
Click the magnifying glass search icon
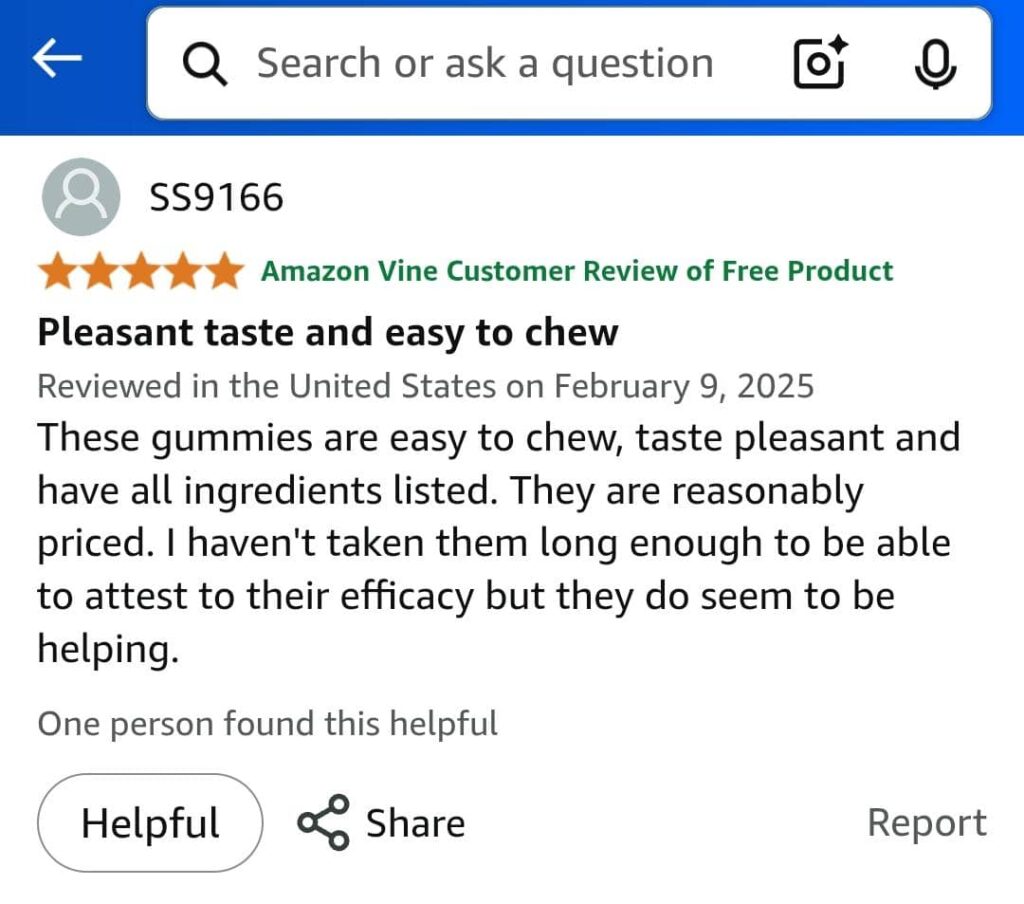(206, 64)
